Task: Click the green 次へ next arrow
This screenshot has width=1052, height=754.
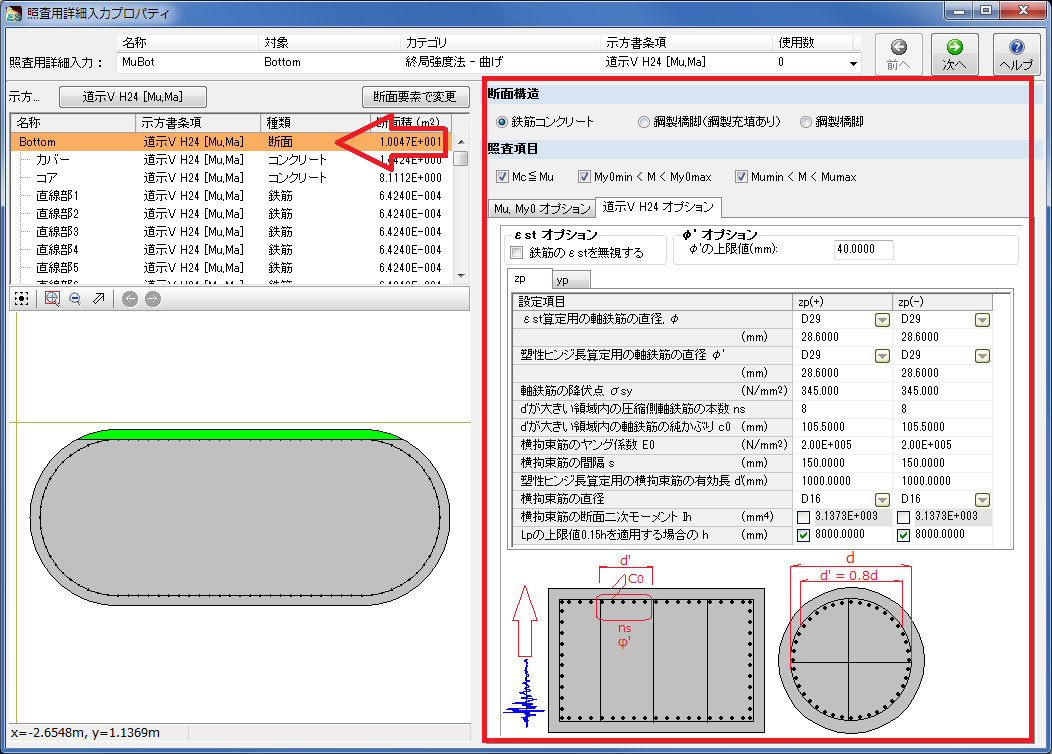Action: (x=954, y=54)
